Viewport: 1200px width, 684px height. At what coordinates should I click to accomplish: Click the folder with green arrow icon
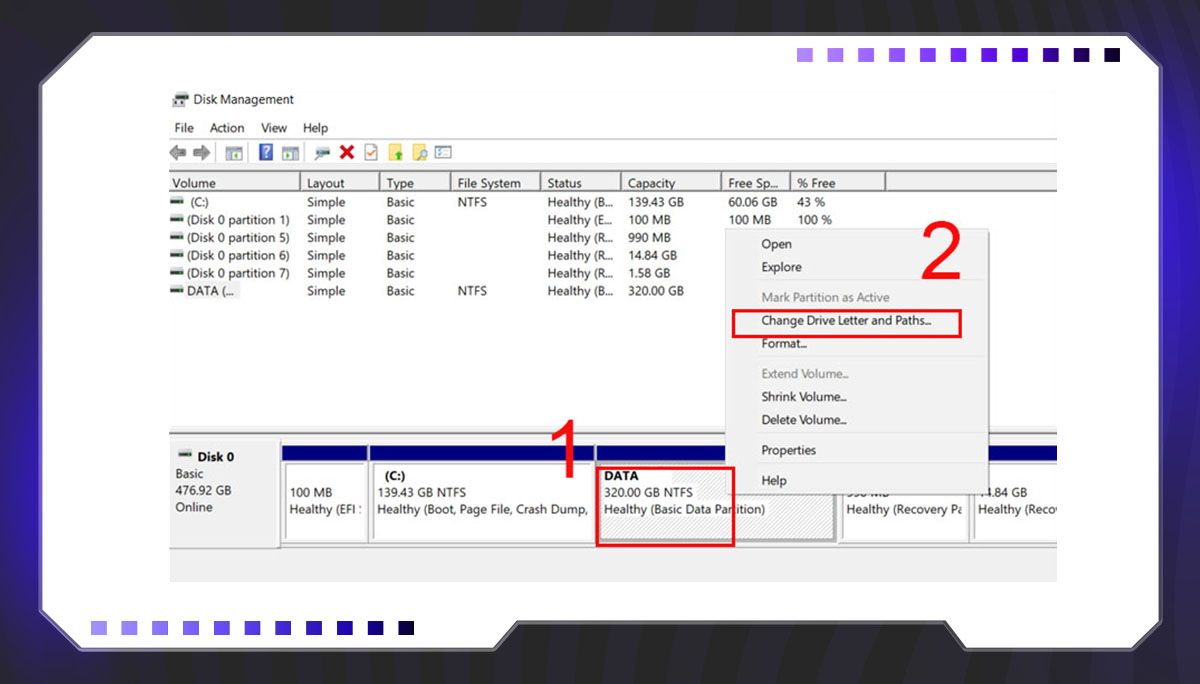[396, 153]
